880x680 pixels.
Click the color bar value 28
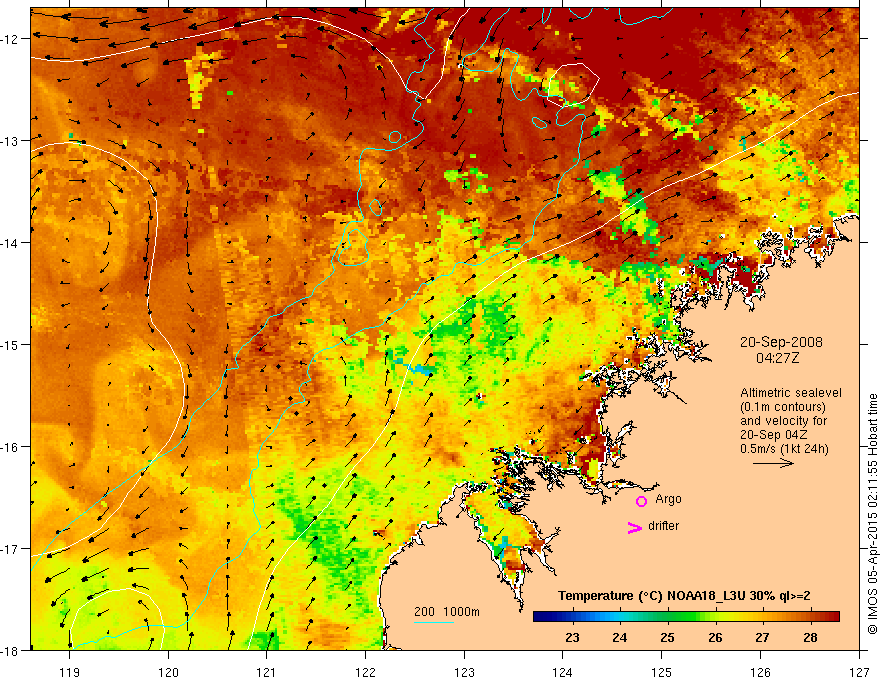(x=810, y=637)
